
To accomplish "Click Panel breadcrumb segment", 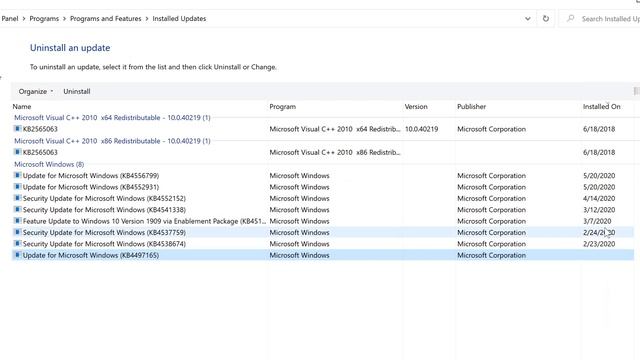I will (9, 19).
